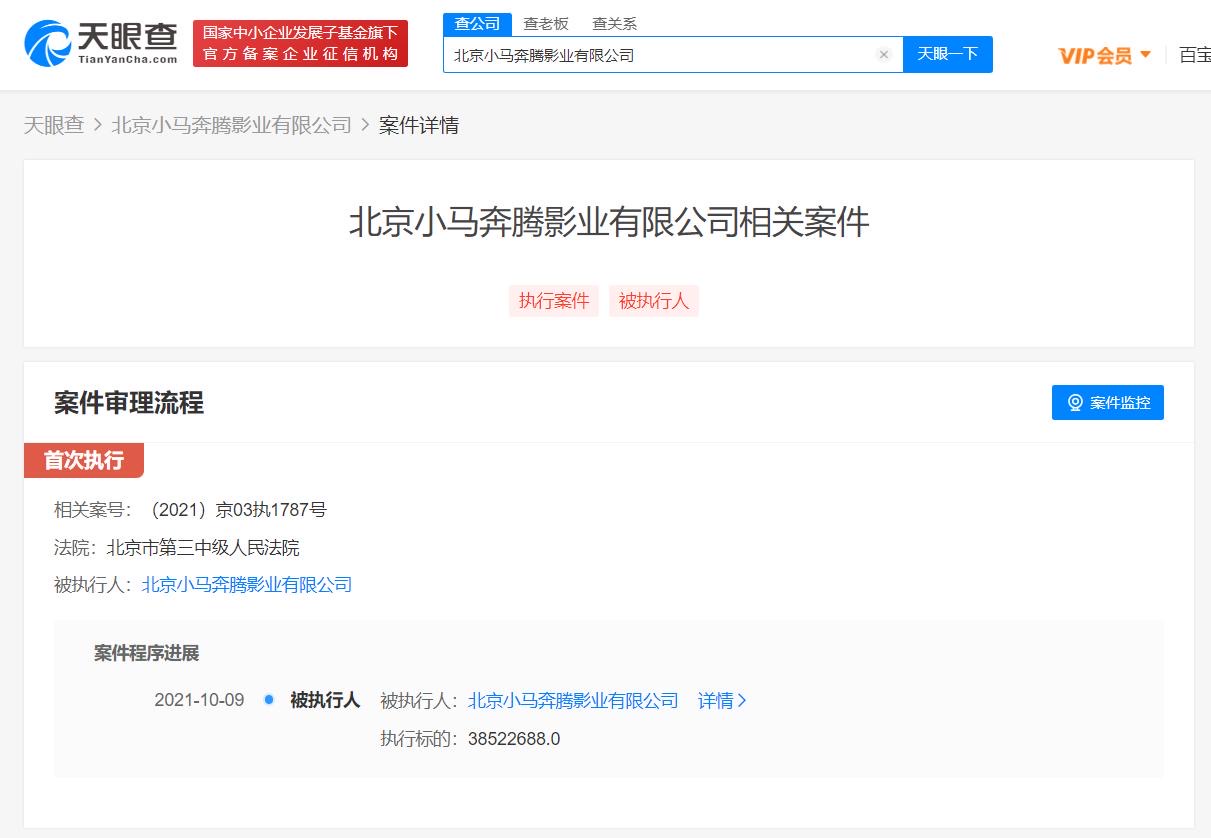Click the red 官方备案企业征信机构 banner
The width and height of the screenshot is (1211, 838).
tap(300, 43)
